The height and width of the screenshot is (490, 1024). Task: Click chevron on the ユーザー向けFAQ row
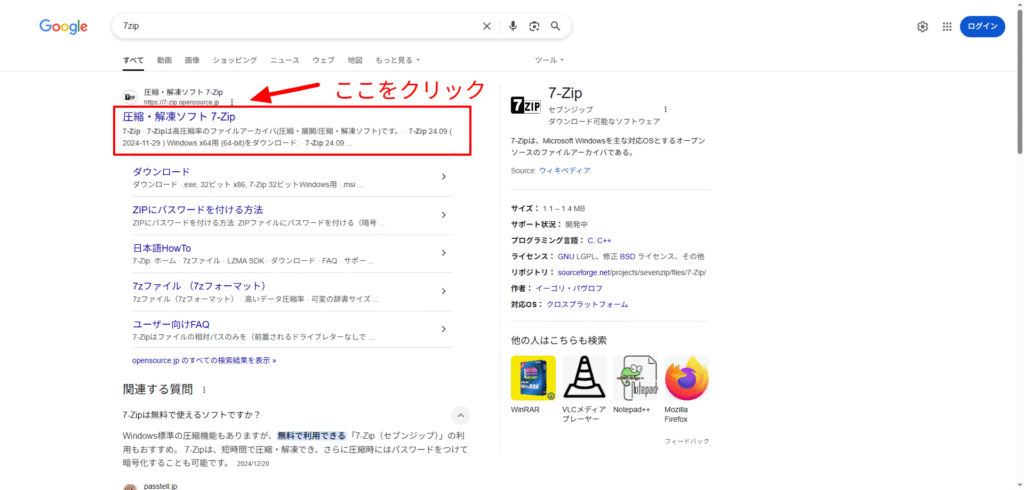pos(443,329)
